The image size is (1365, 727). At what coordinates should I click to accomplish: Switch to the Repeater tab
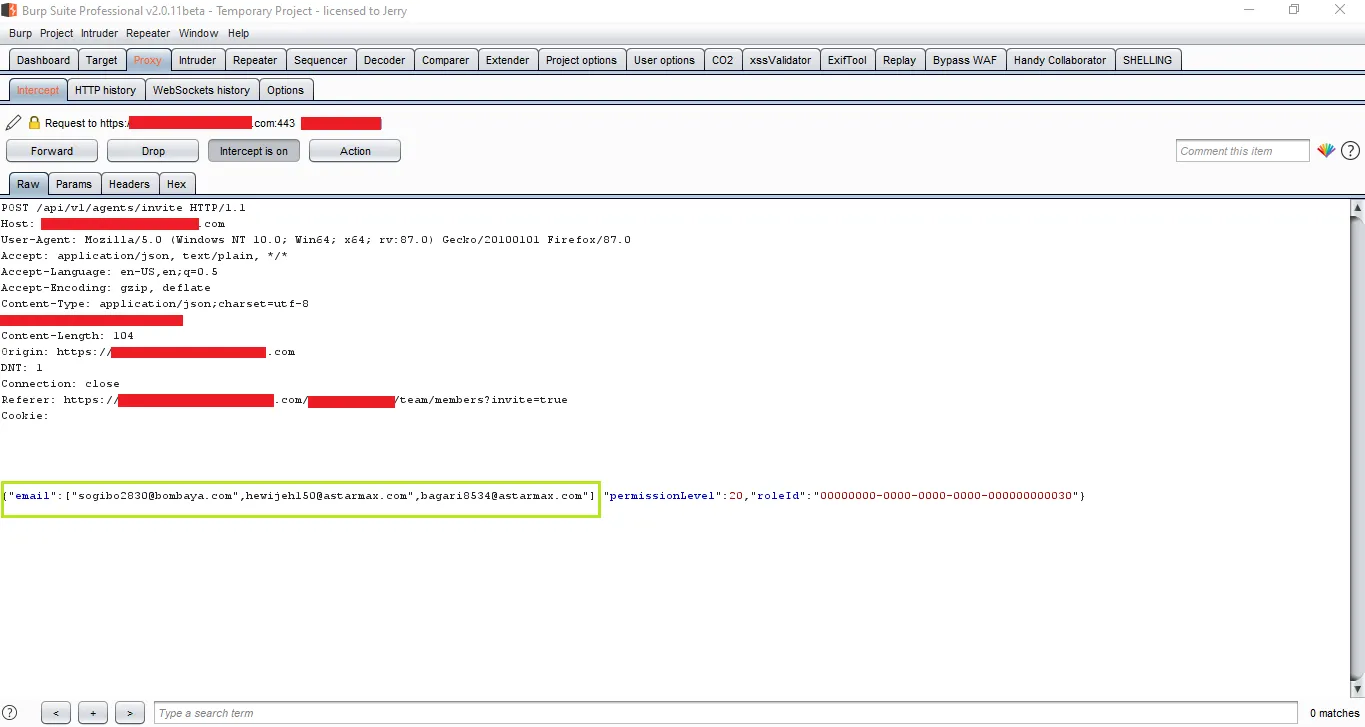pos(255,60)
